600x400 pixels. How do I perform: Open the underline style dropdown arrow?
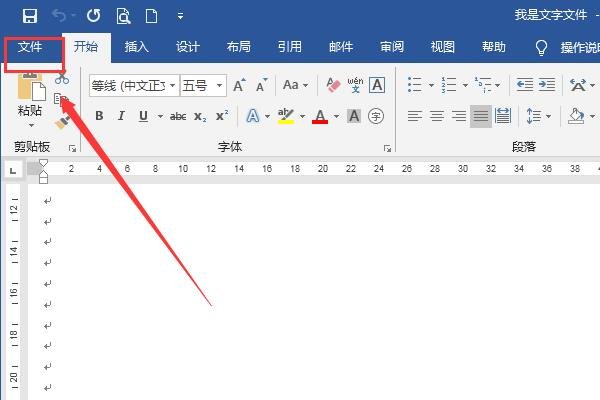tap(160, 116)
